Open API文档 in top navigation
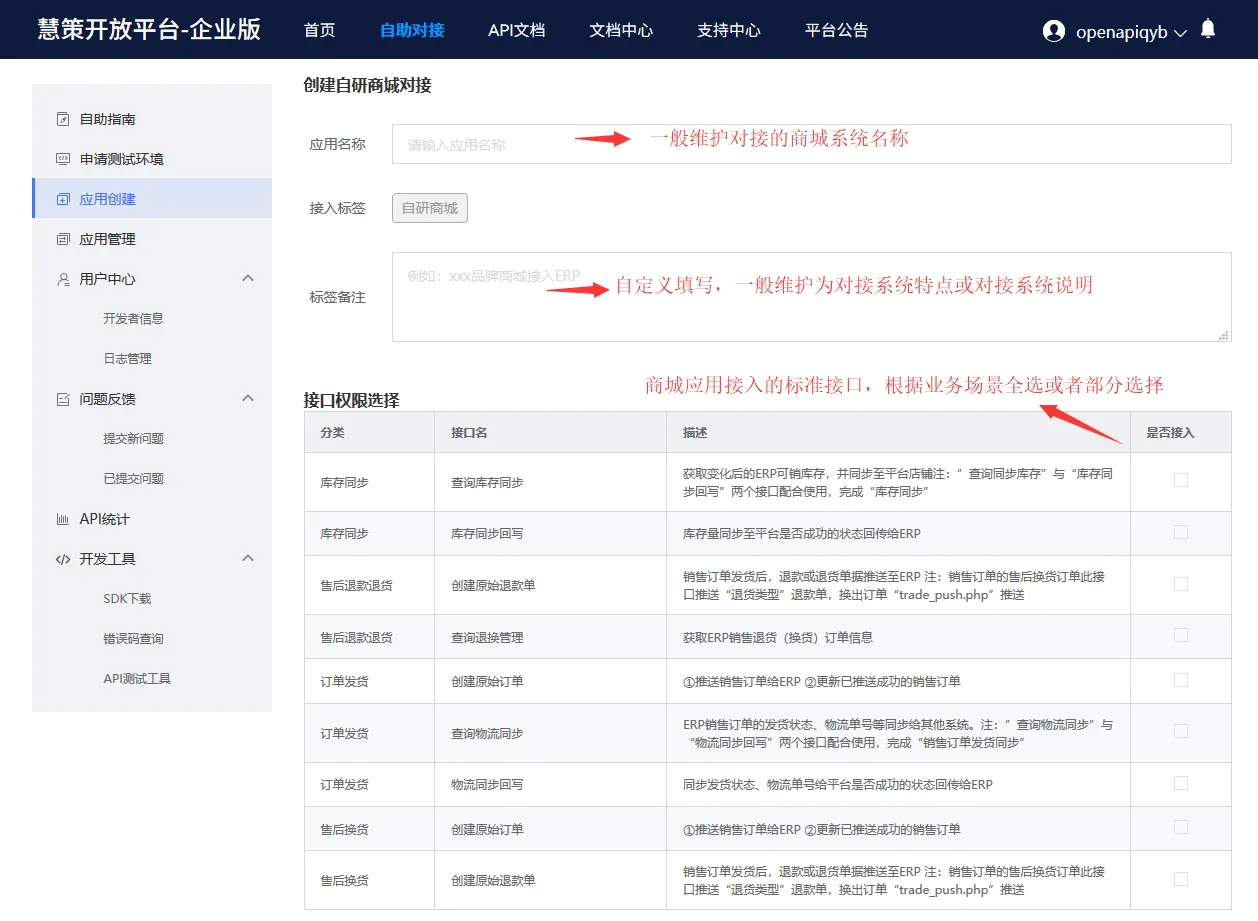Viewport: 1258px width, 921px height. click(516, 30)
